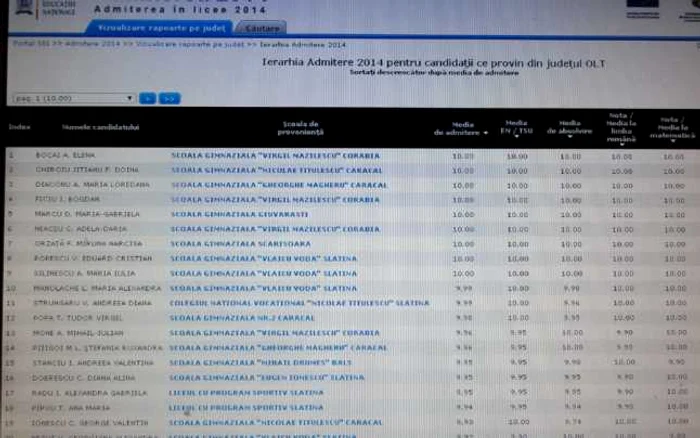The image size is (700, 438).
Task: Click Vizualizare rapoarte pe județ breadcrumb link
Action: pyautogui.click(x=190, y=44)
